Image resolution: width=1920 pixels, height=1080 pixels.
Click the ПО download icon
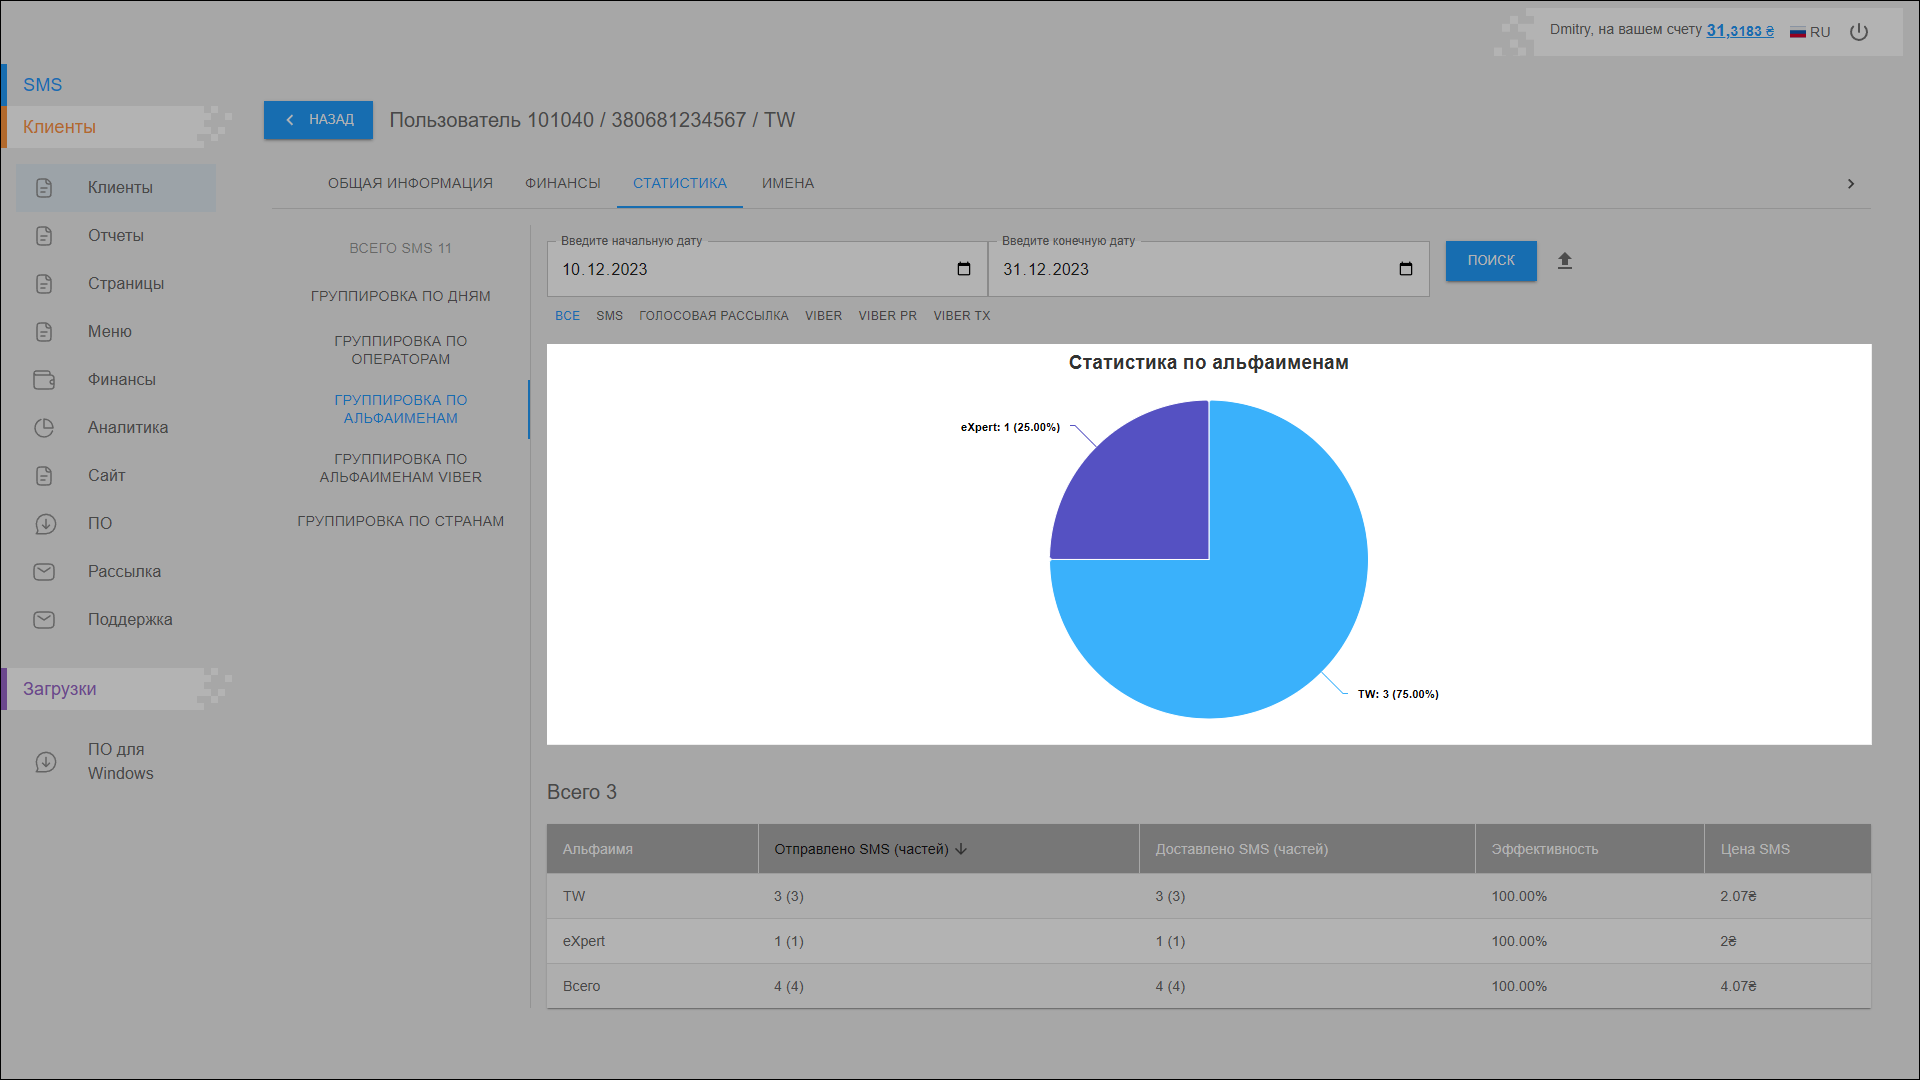(x=44, y=524)
